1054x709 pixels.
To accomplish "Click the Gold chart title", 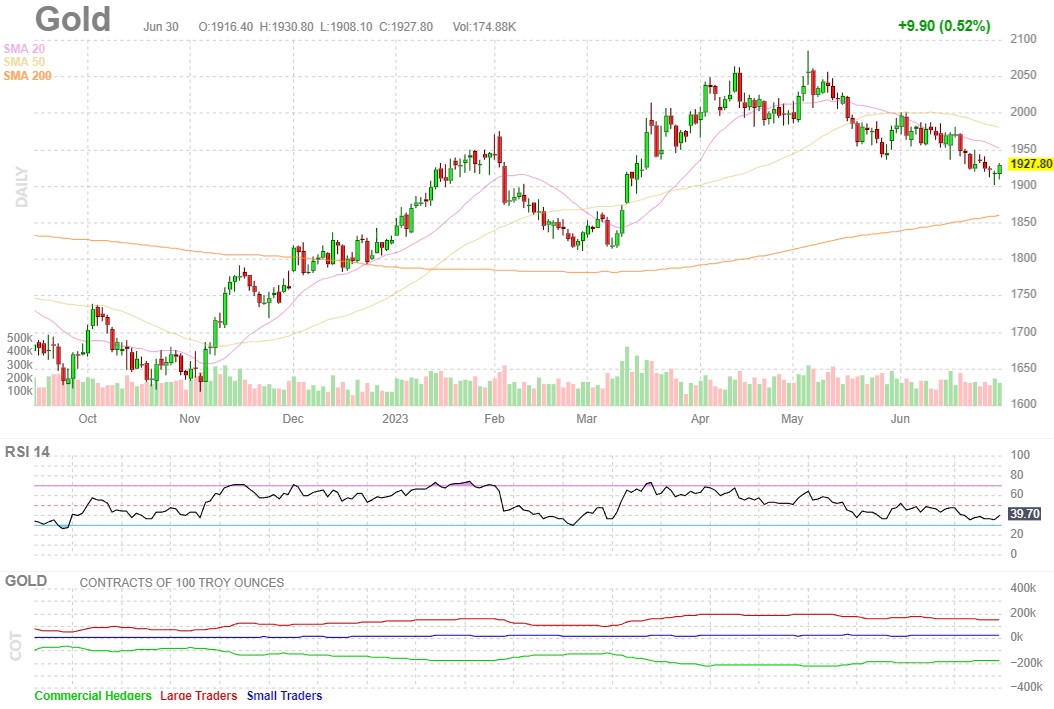I will point(73,19).
